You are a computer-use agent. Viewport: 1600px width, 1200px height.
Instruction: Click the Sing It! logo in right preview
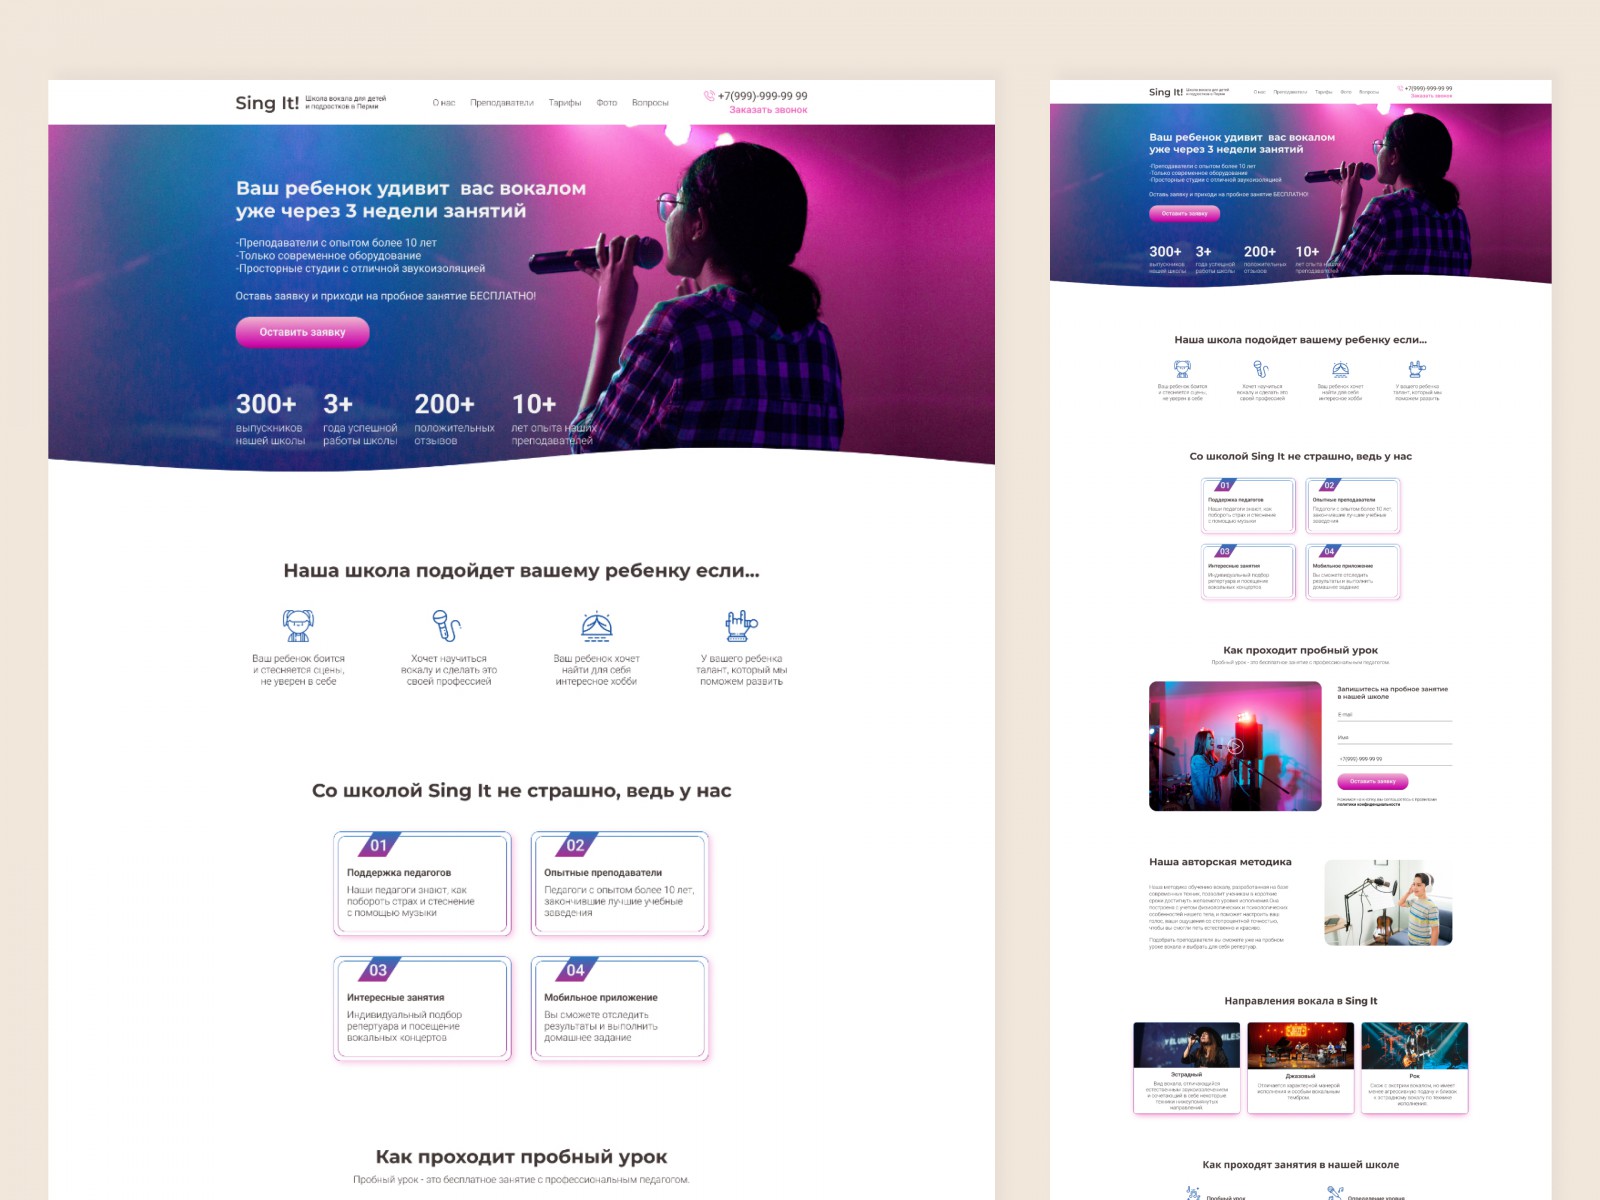(1166, 92)
